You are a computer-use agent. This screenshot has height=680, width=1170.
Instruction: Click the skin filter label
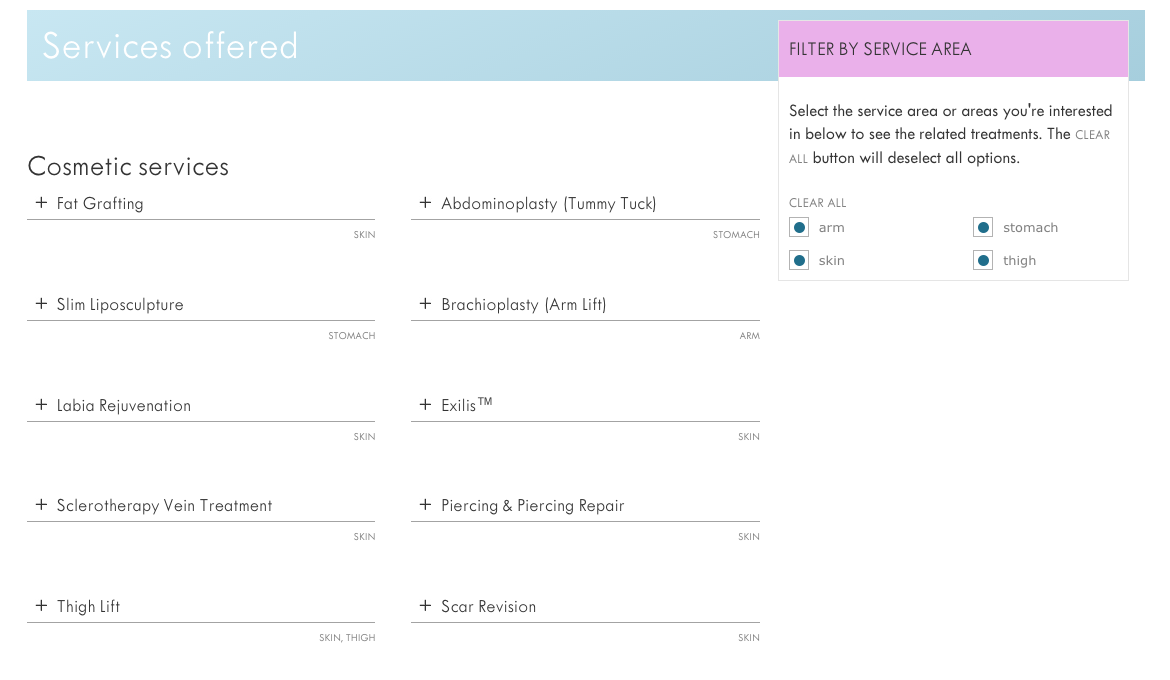[x=831, y=261]
